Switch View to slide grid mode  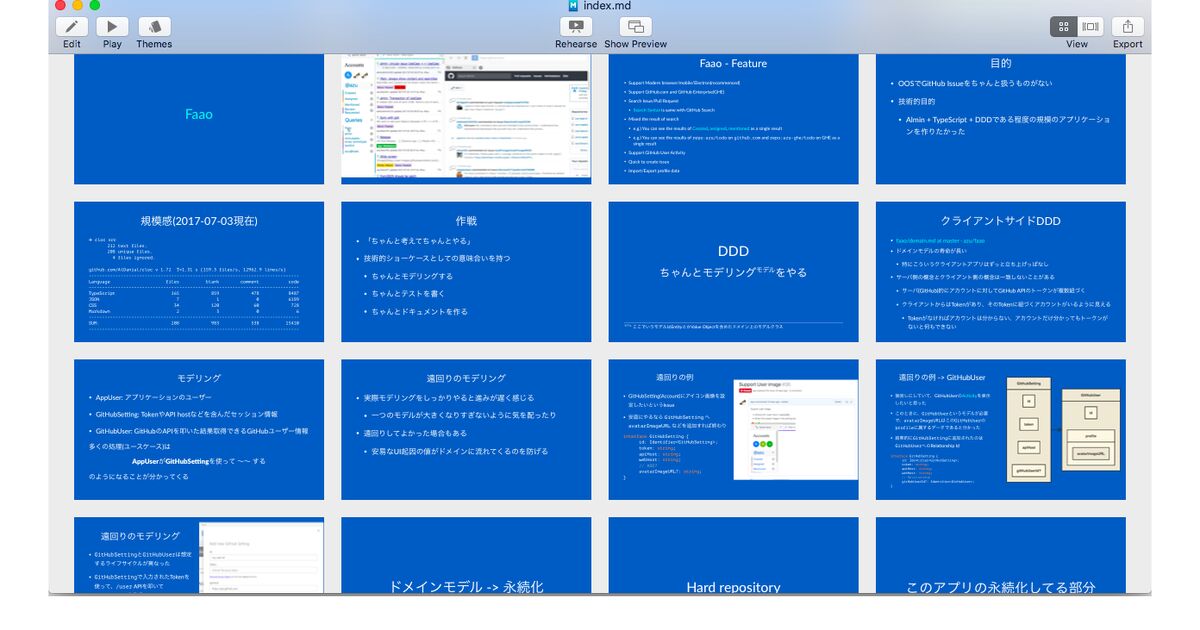[x=1064, y=27]
